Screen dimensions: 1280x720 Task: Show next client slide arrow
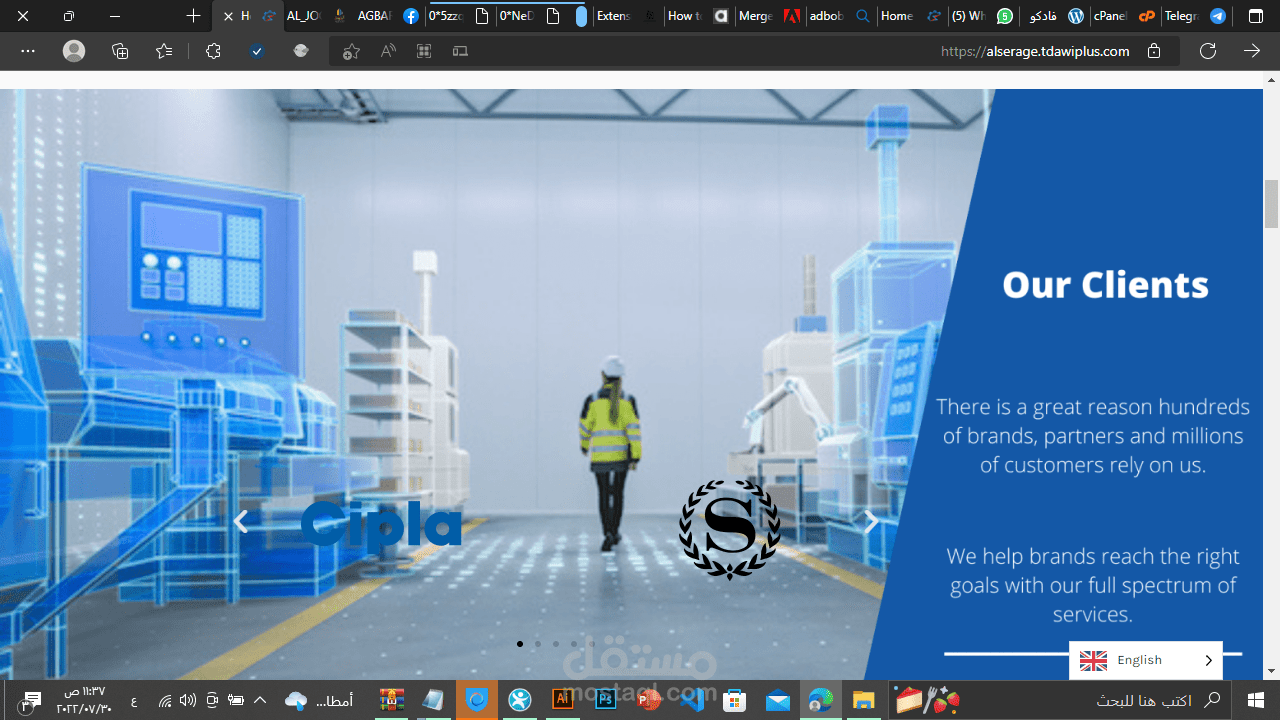871,521
